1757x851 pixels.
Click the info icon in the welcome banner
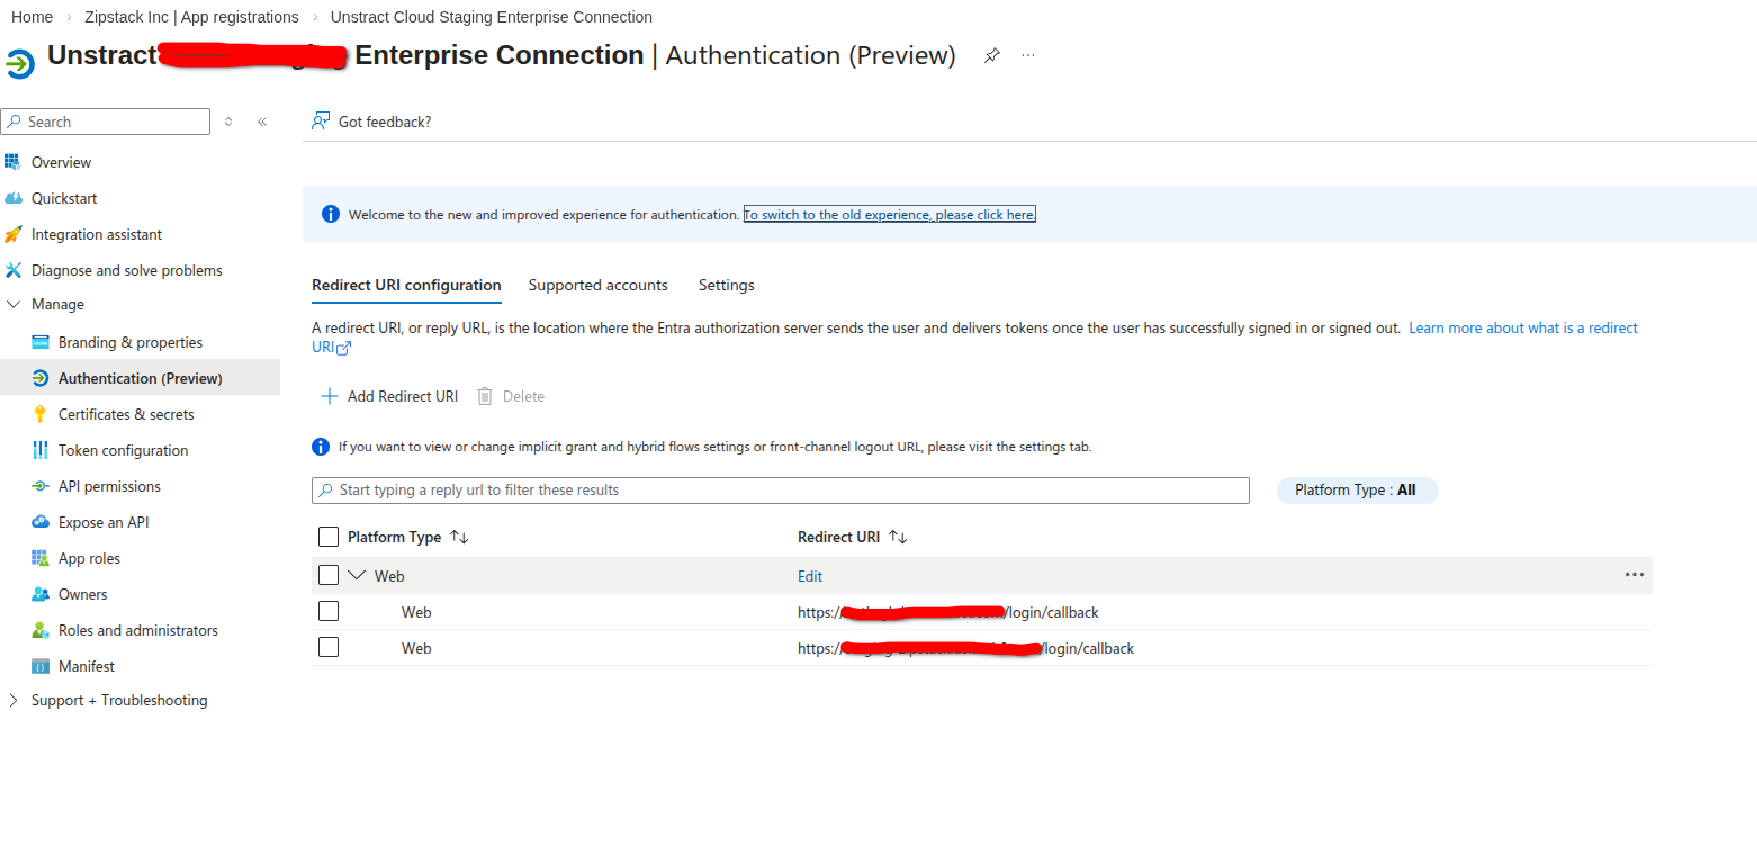(330, 214)
